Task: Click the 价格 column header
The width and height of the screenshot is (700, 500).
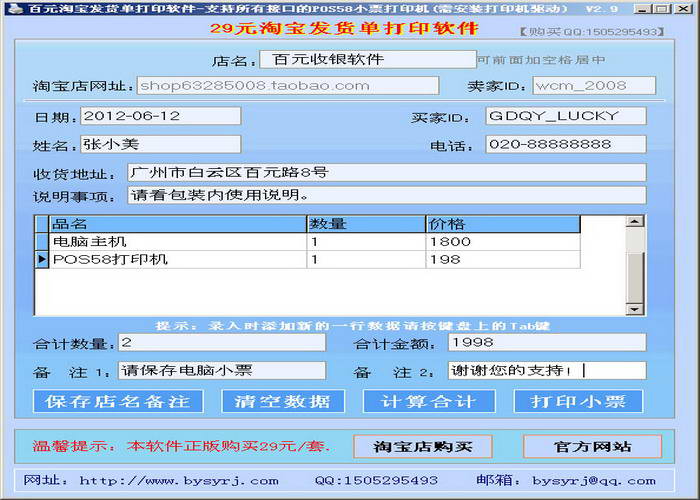Action: [504, 224]
